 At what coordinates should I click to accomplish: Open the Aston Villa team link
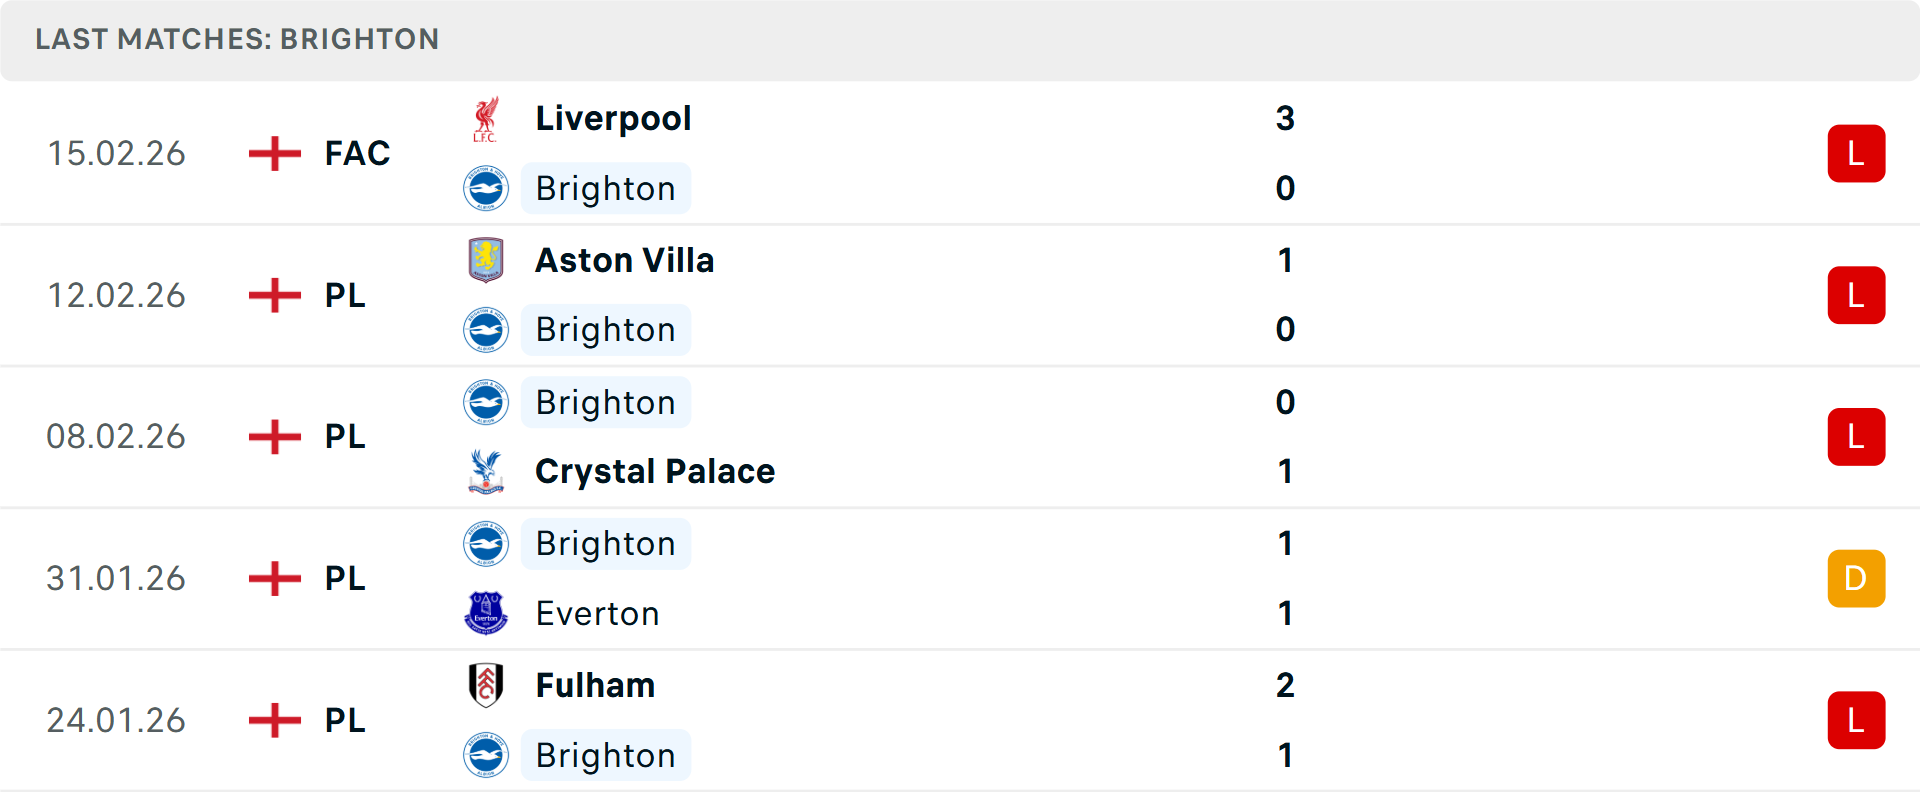click(x=625, y=260)
